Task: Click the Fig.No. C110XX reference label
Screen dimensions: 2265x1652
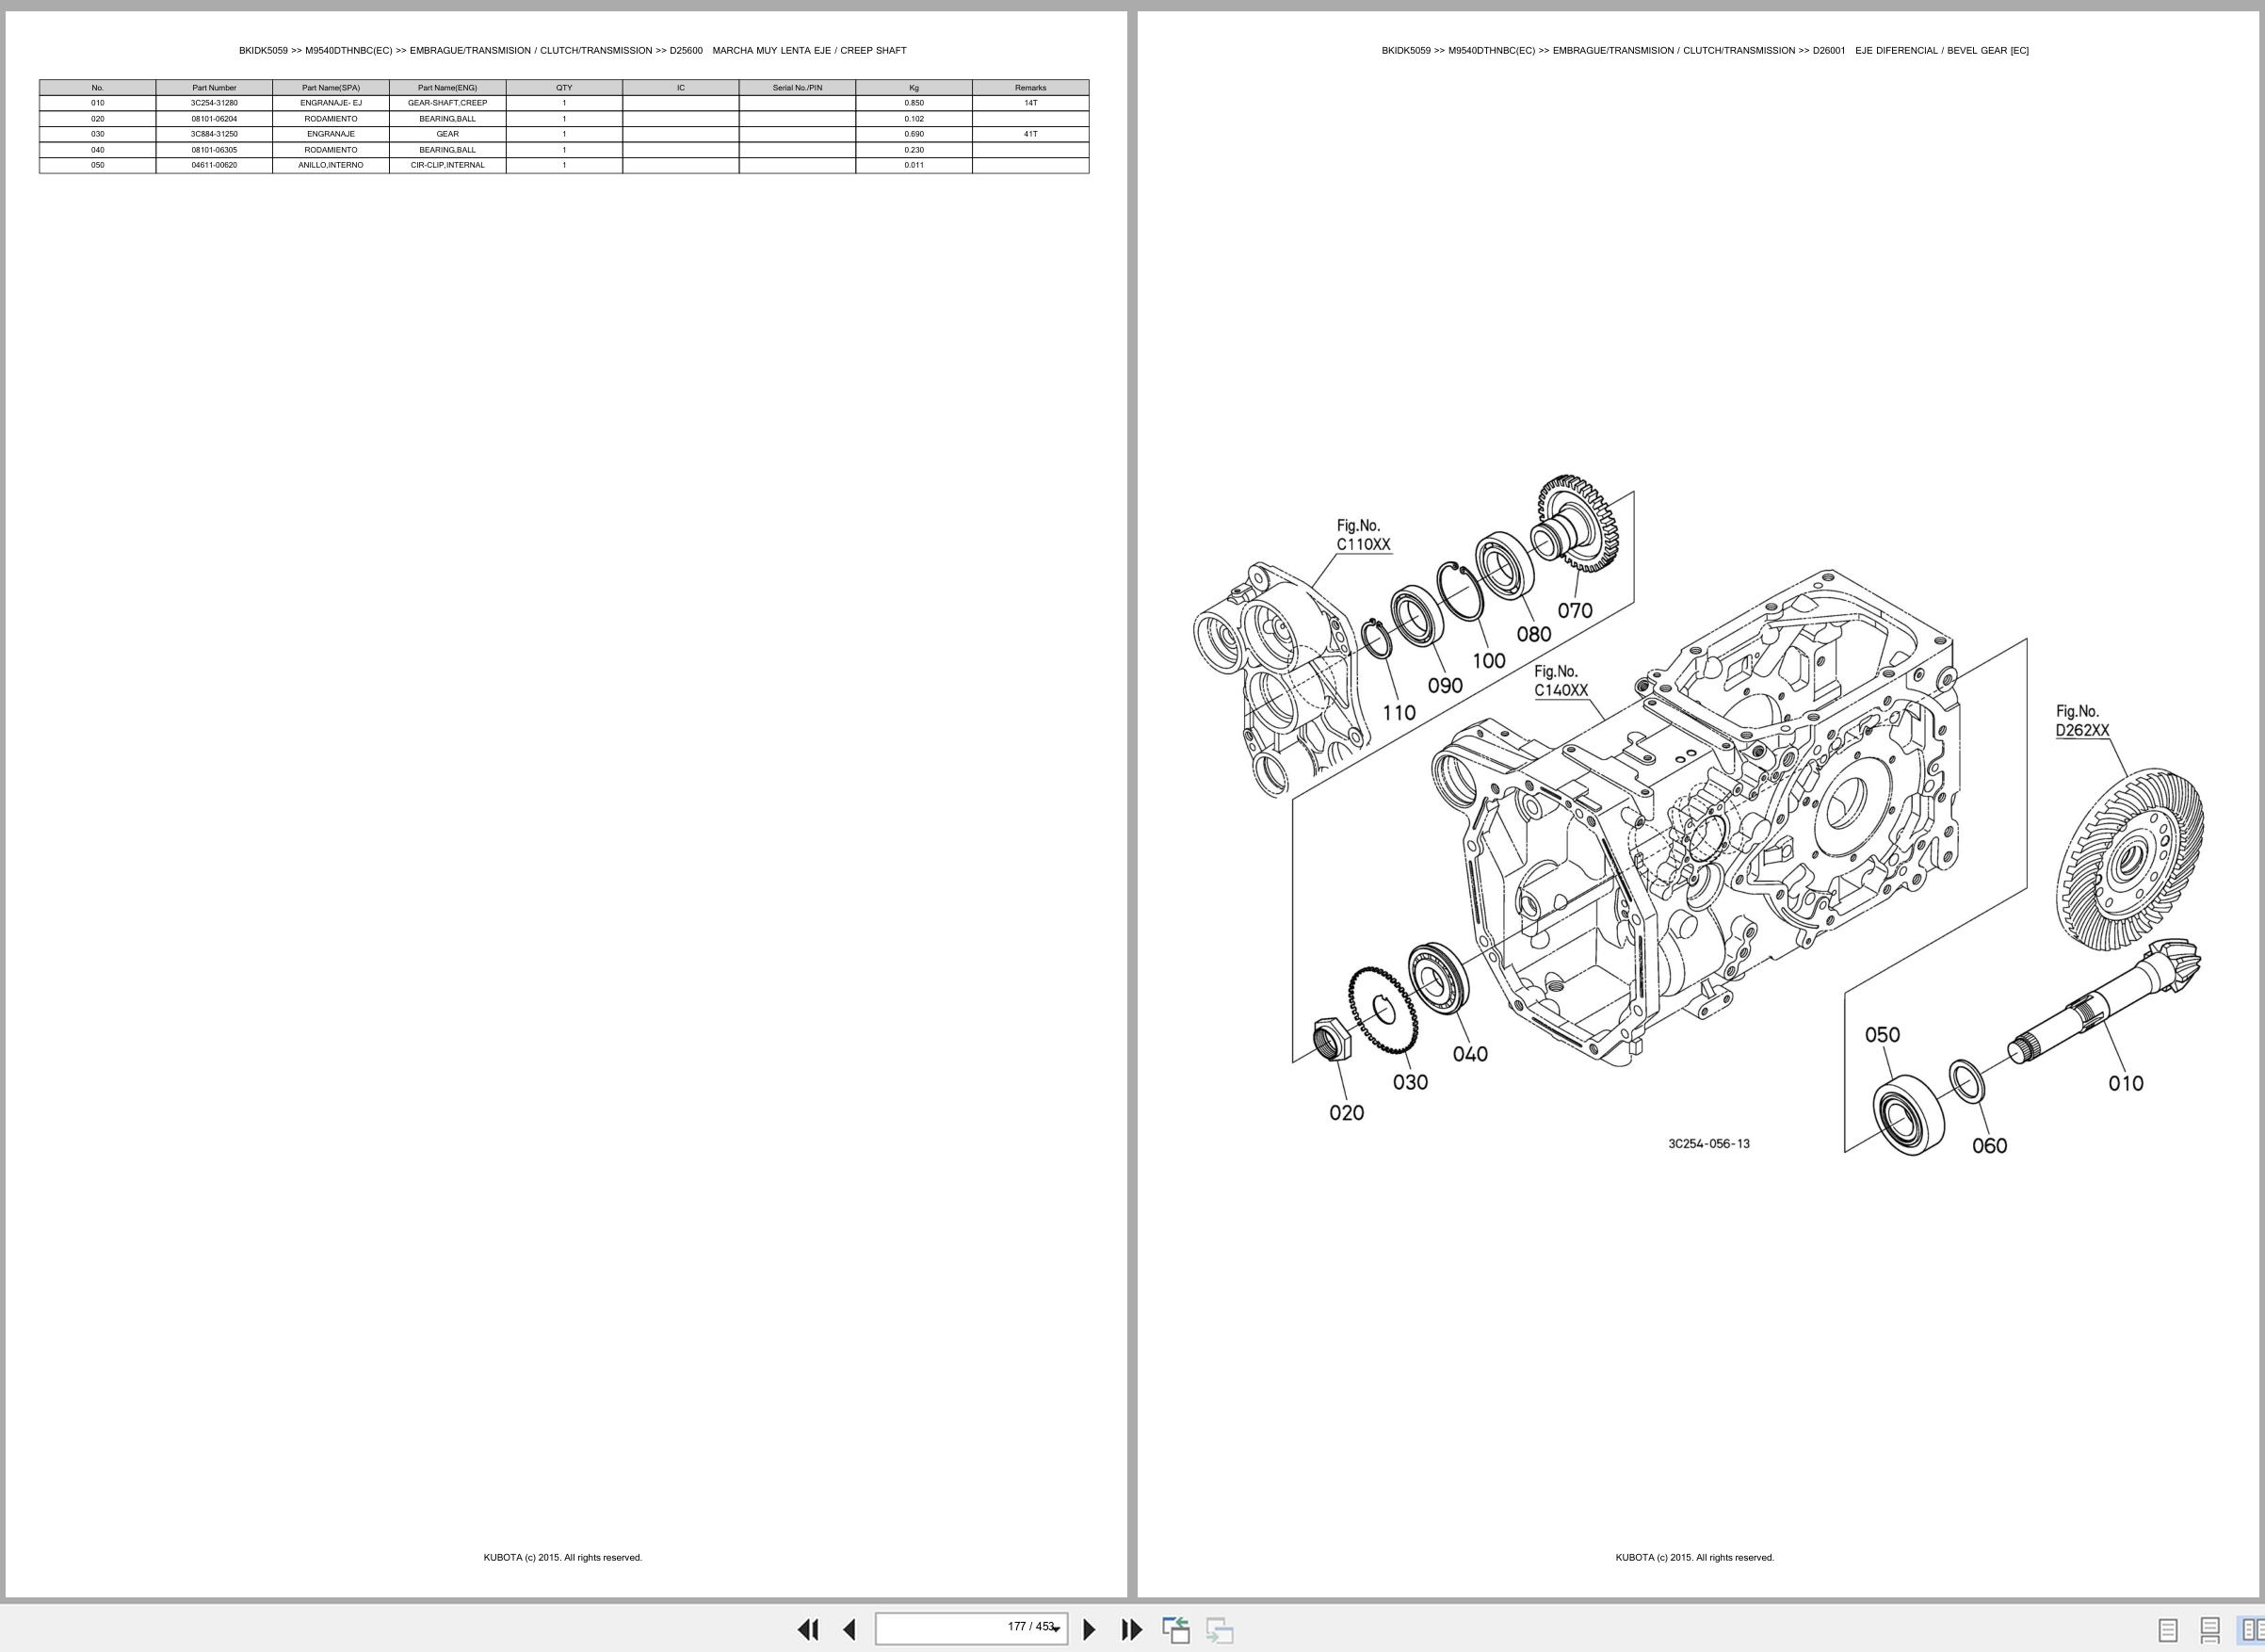Action: tap(1363, 535)
